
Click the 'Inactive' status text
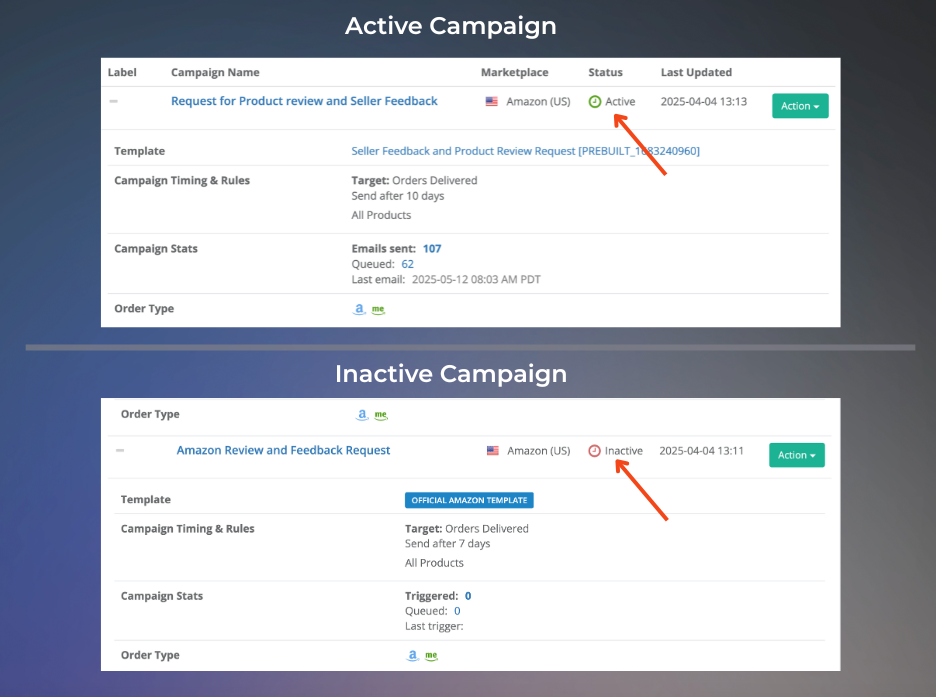coord(624,451)
